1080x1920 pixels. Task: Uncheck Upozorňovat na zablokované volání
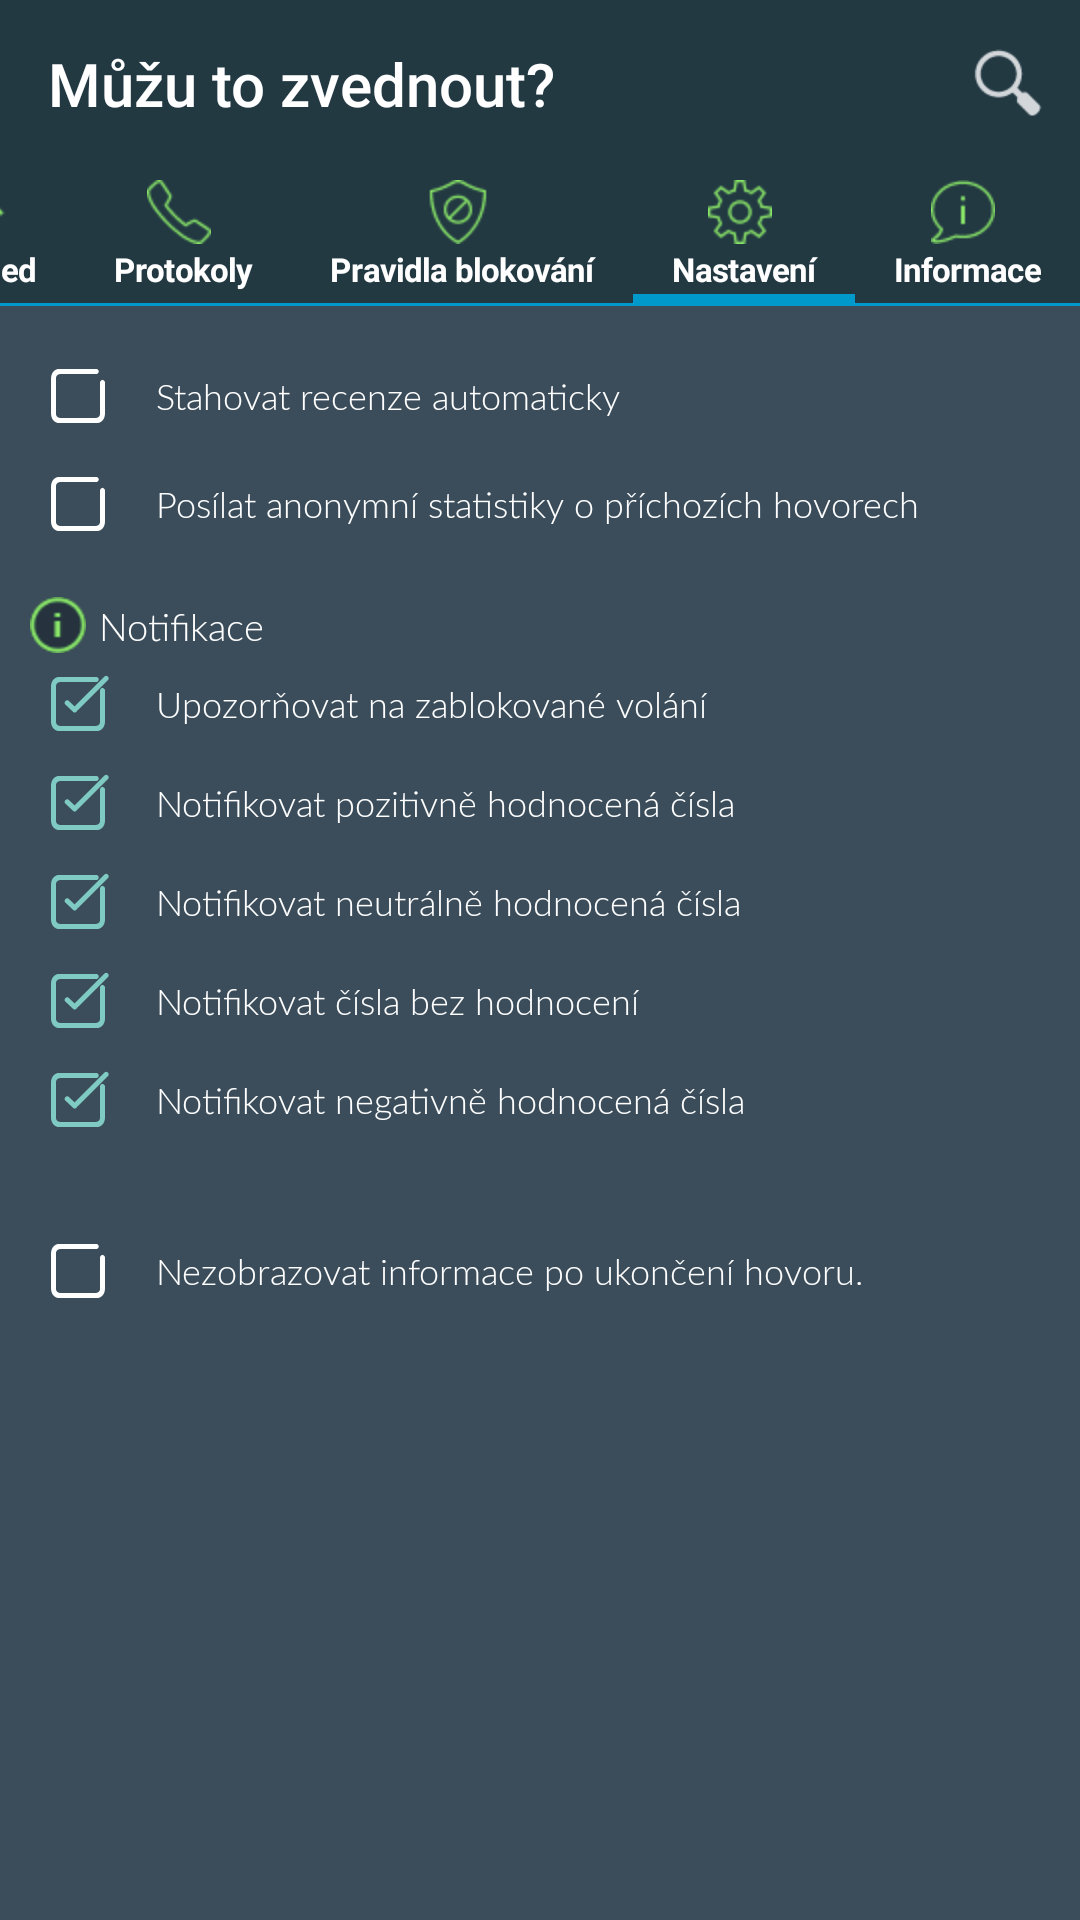click(79, 703)
